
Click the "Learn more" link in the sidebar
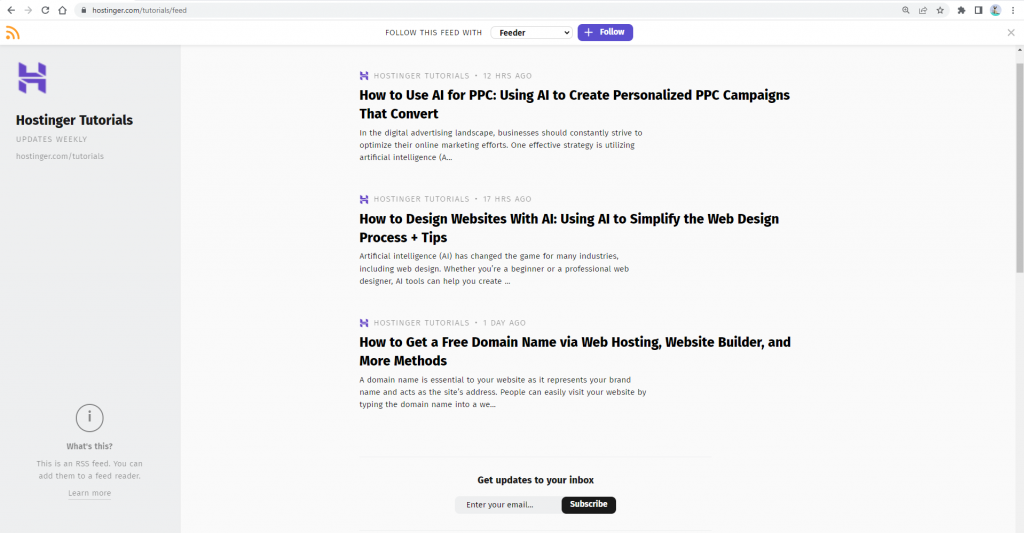click(89, 493)
